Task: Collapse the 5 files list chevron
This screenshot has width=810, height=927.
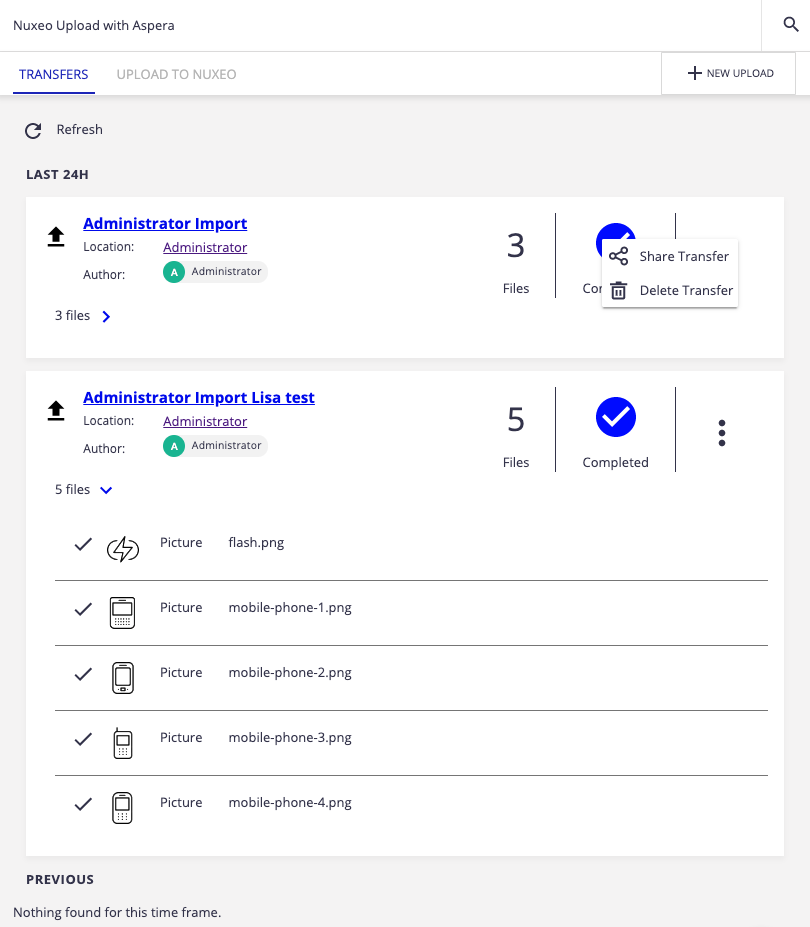Action: pos(106,490)
